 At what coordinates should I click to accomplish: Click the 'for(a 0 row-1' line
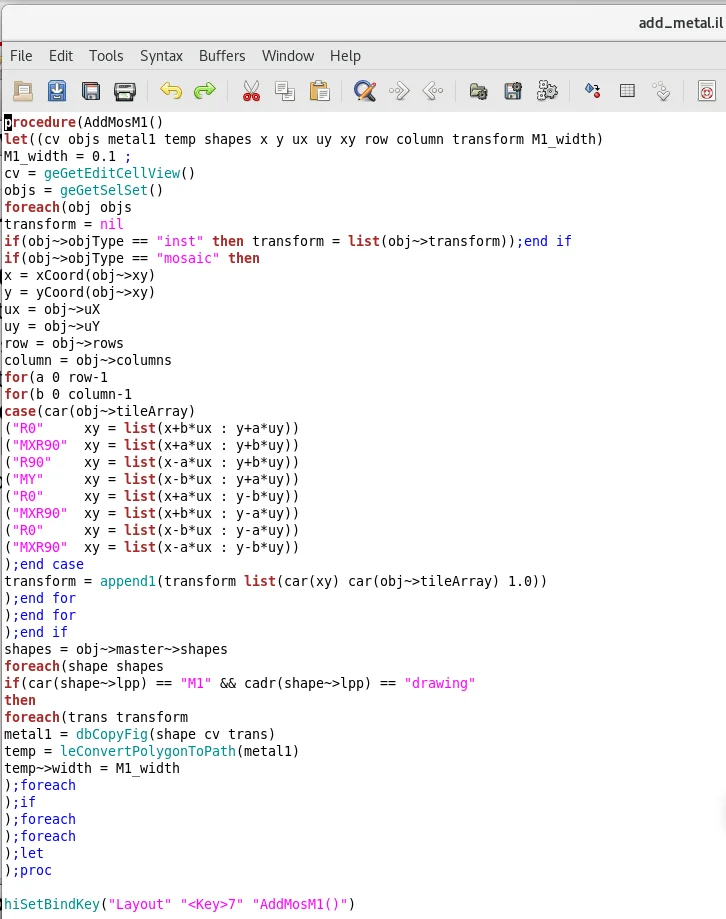tap(56, 377)
